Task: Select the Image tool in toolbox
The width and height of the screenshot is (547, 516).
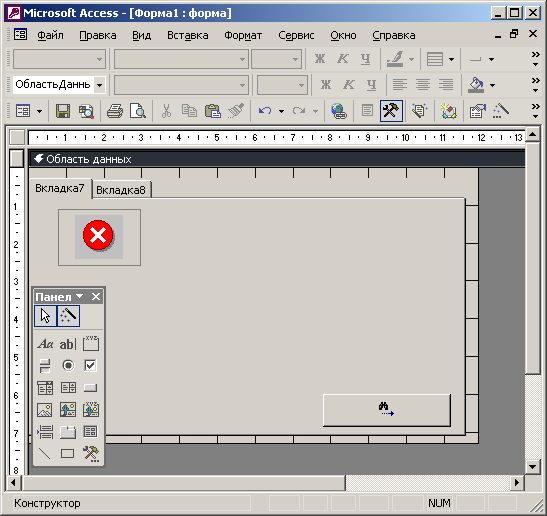Action: [x=45, y=410]
